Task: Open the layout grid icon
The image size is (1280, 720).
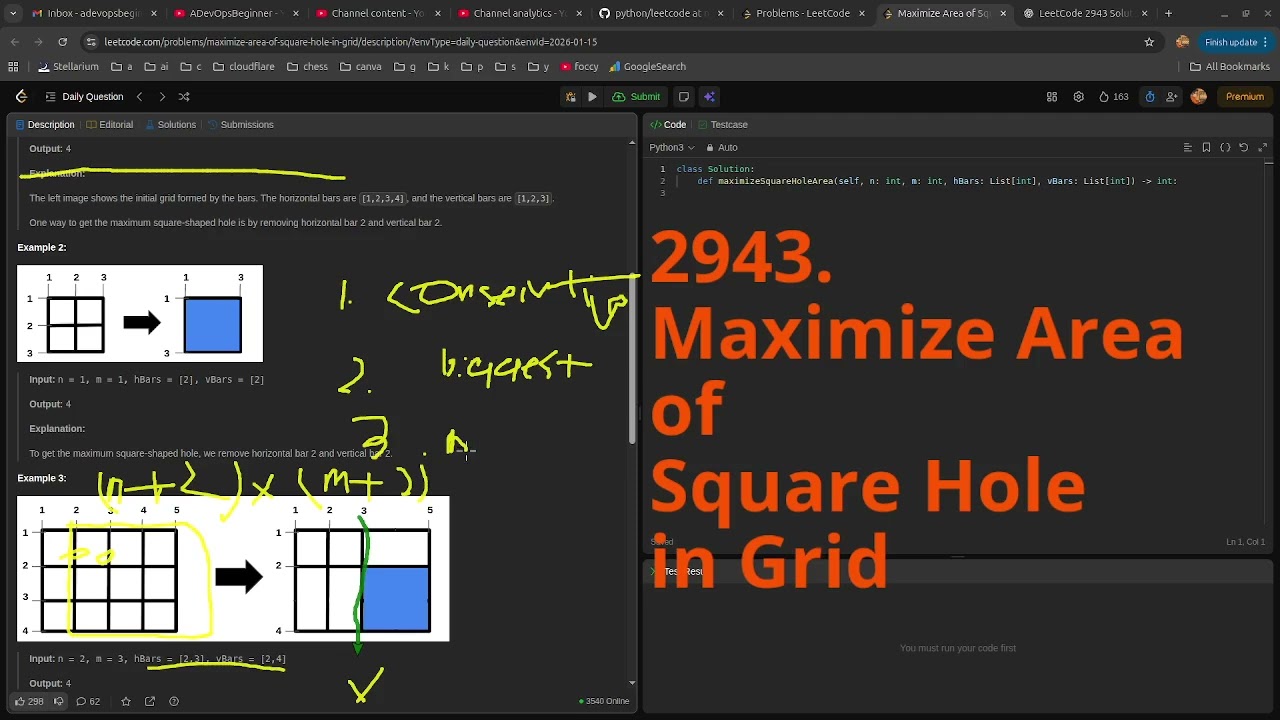Action: pyautogui.click(x=1052, y=97)
